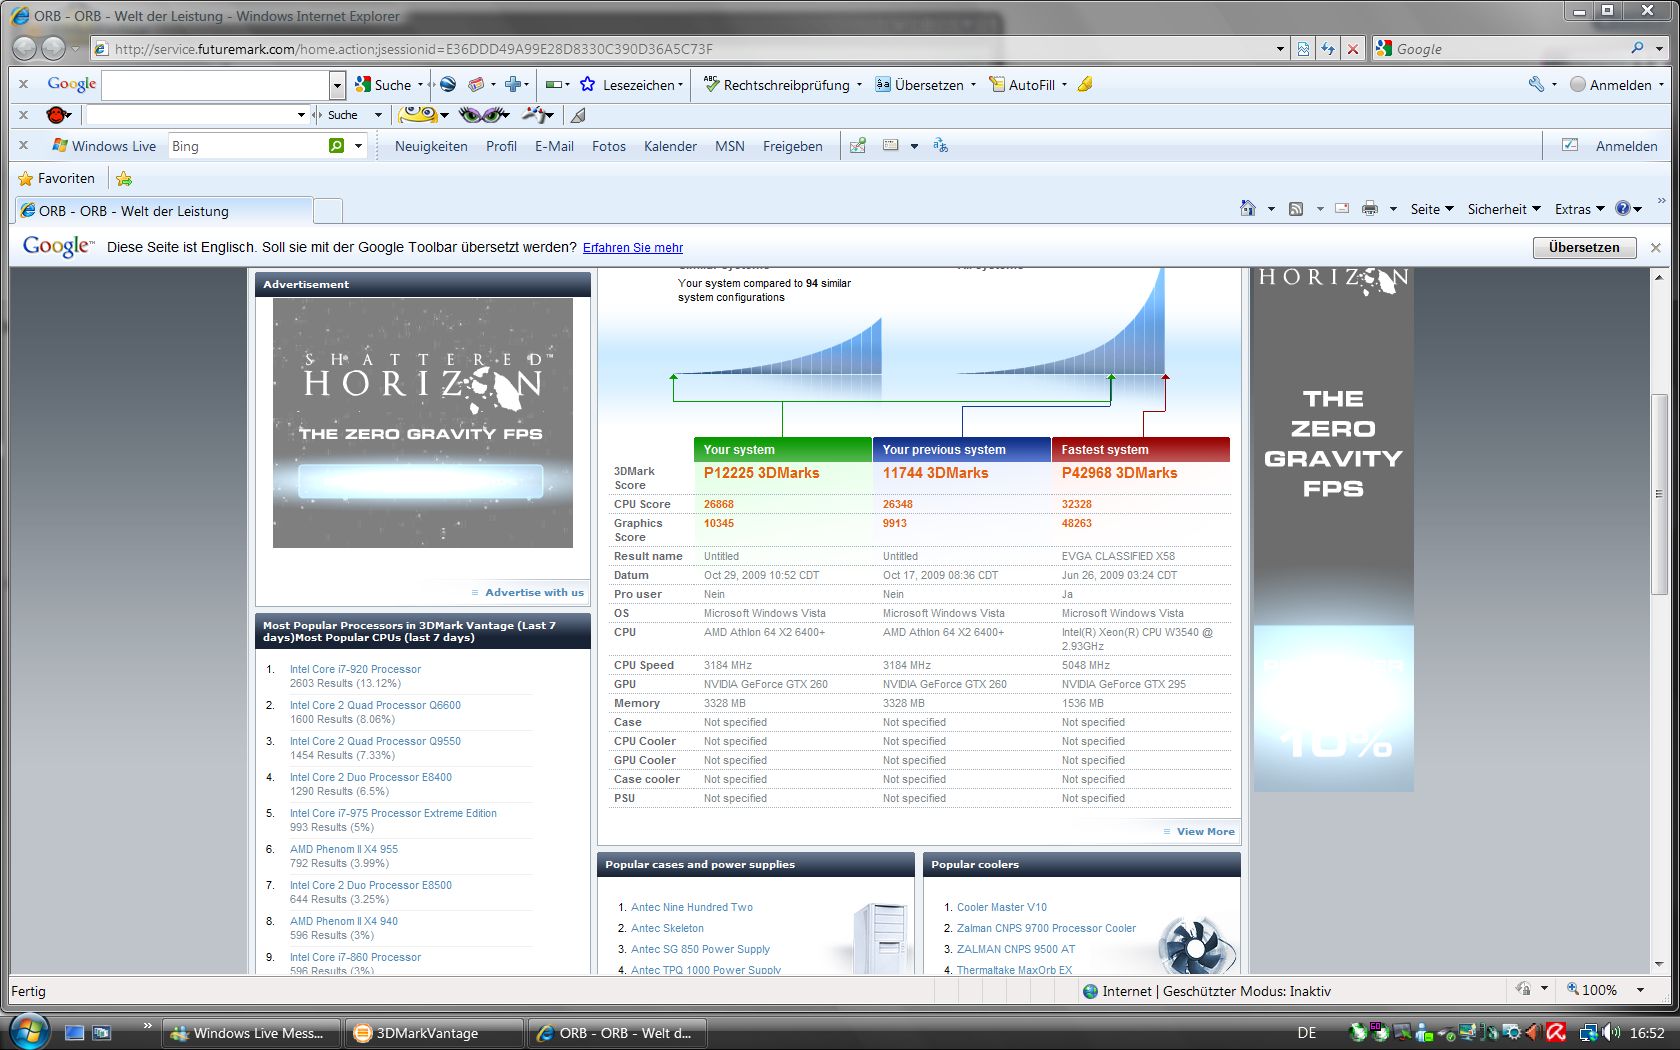Click the compatibility view icon in address bar
This screenshot has height=1050, width=1680.
coord(1303,48)
